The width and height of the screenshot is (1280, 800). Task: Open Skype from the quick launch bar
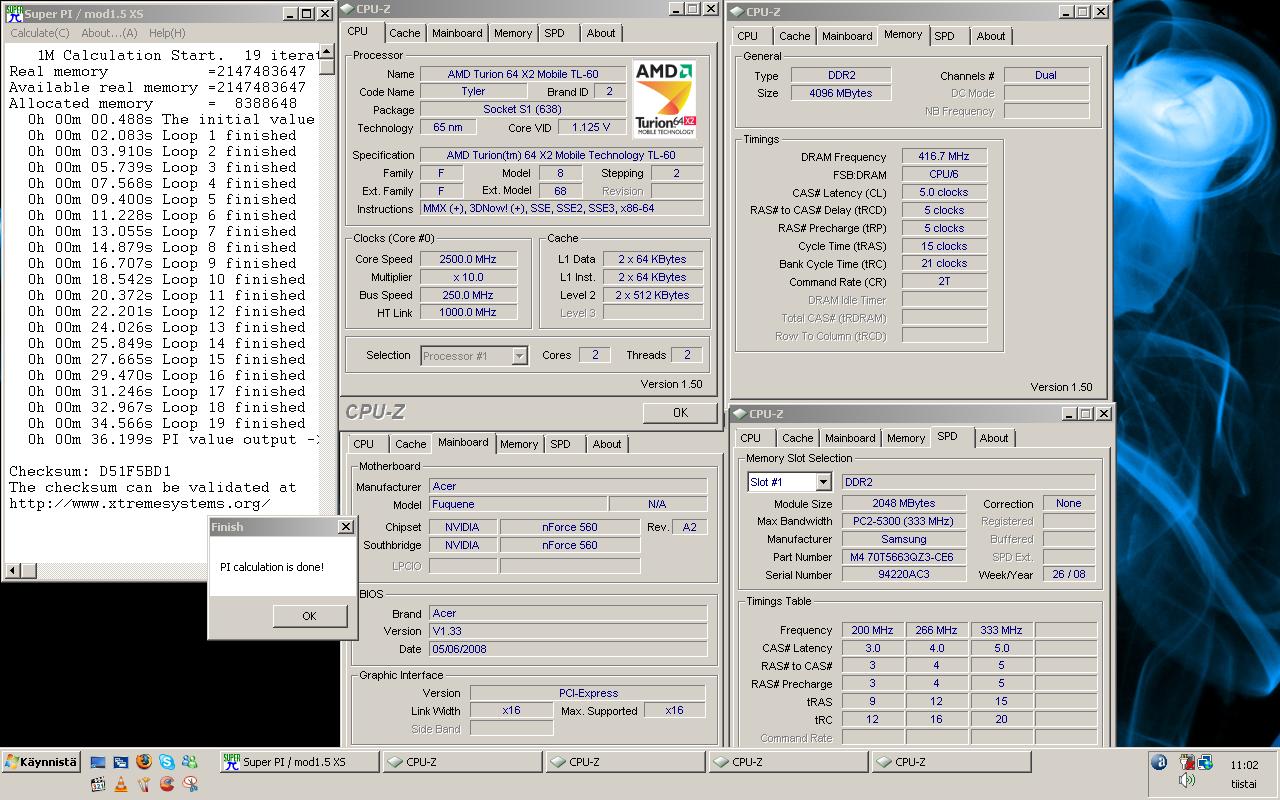167,761
